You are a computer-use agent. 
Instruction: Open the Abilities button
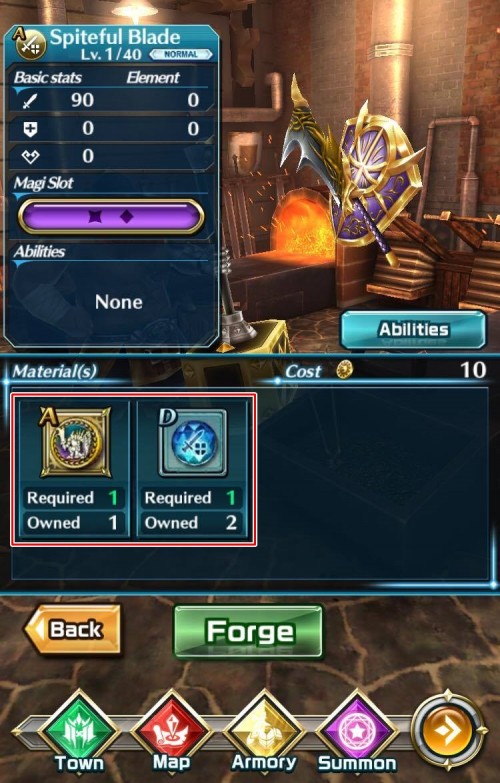coord(413,330)
